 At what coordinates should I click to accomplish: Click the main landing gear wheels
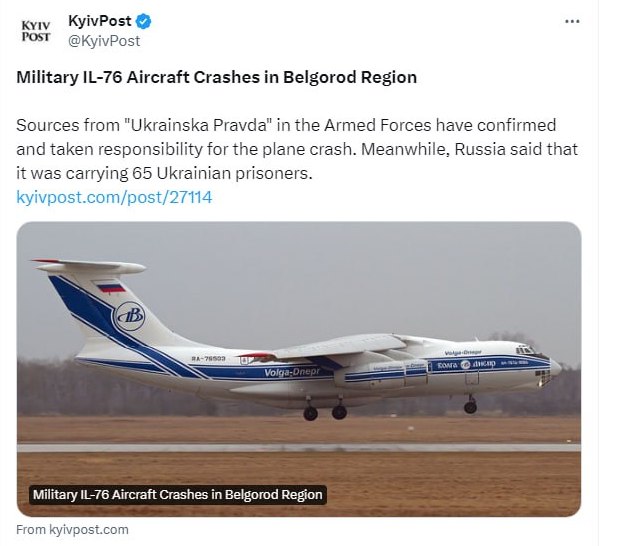(325, 410)
